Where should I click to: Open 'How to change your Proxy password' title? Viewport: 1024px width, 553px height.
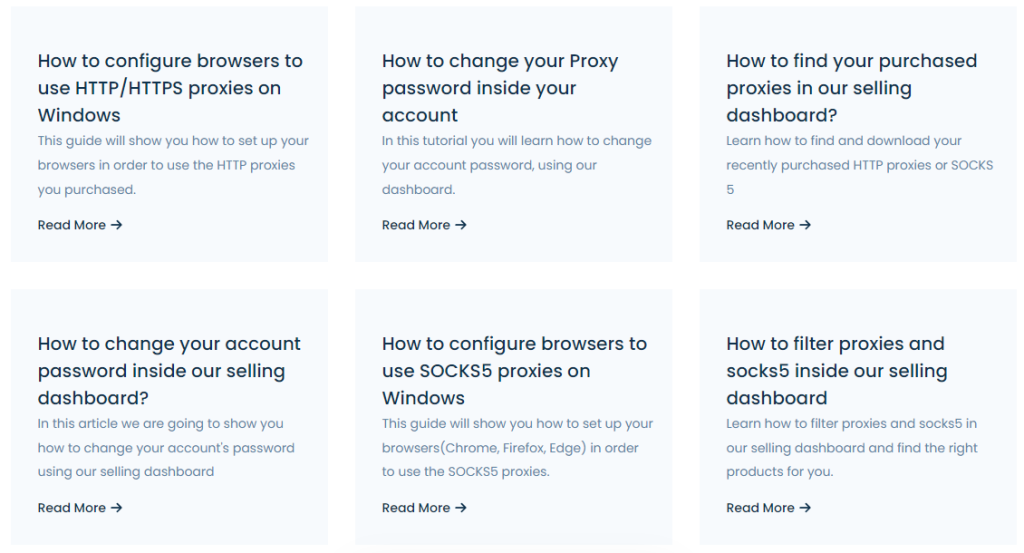(x=500, y=88)
